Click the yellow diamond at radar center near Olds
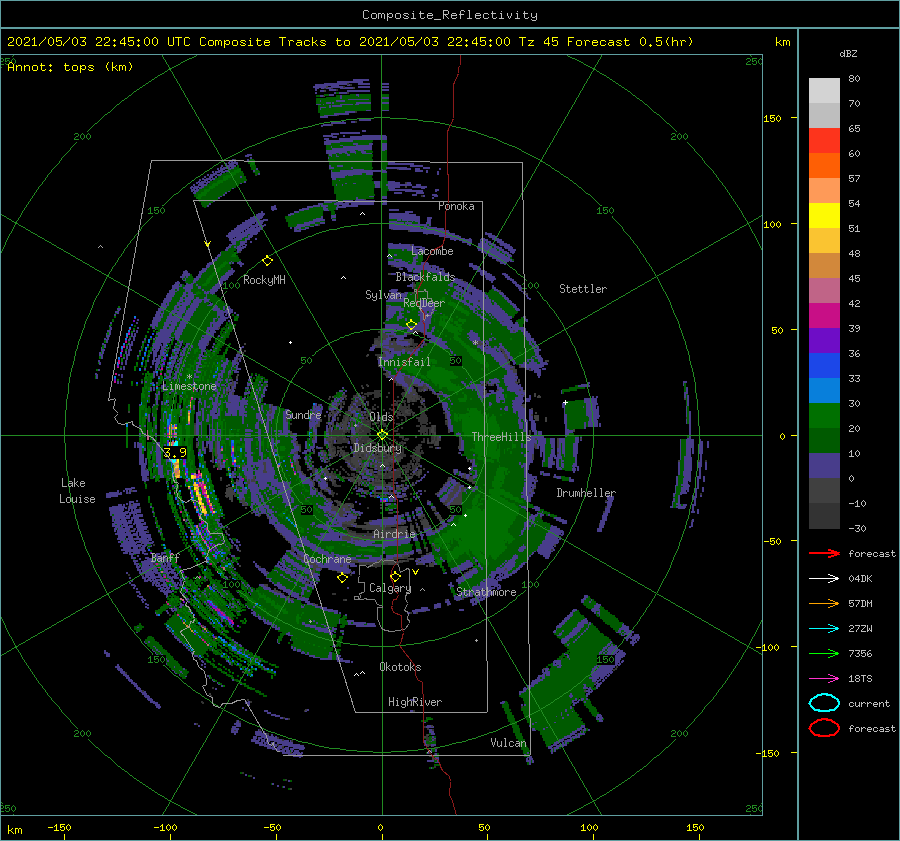This screenshot has width=900, height=841. 382,435
